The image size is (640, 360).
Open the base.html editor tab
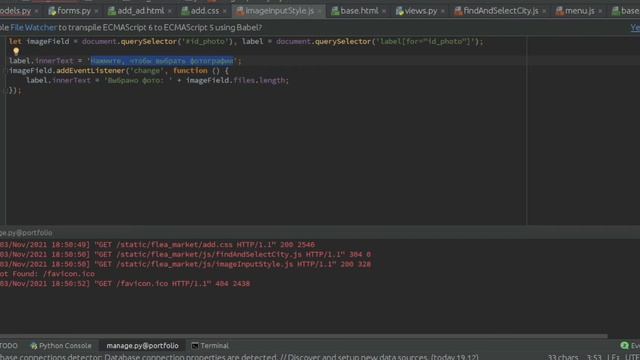pos(359,11)
